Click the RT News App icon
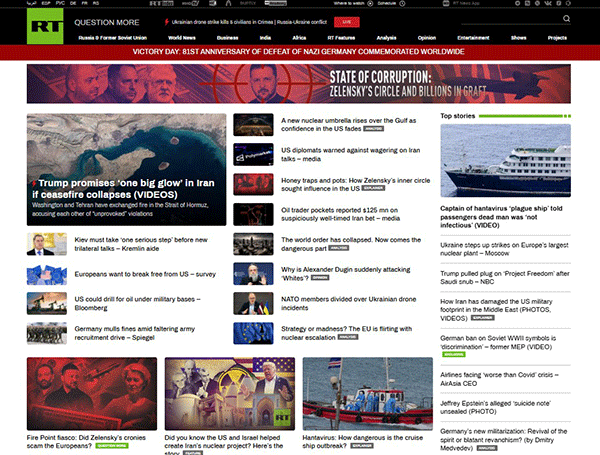Screen dimensions: 600x455 tap(446, 3)
